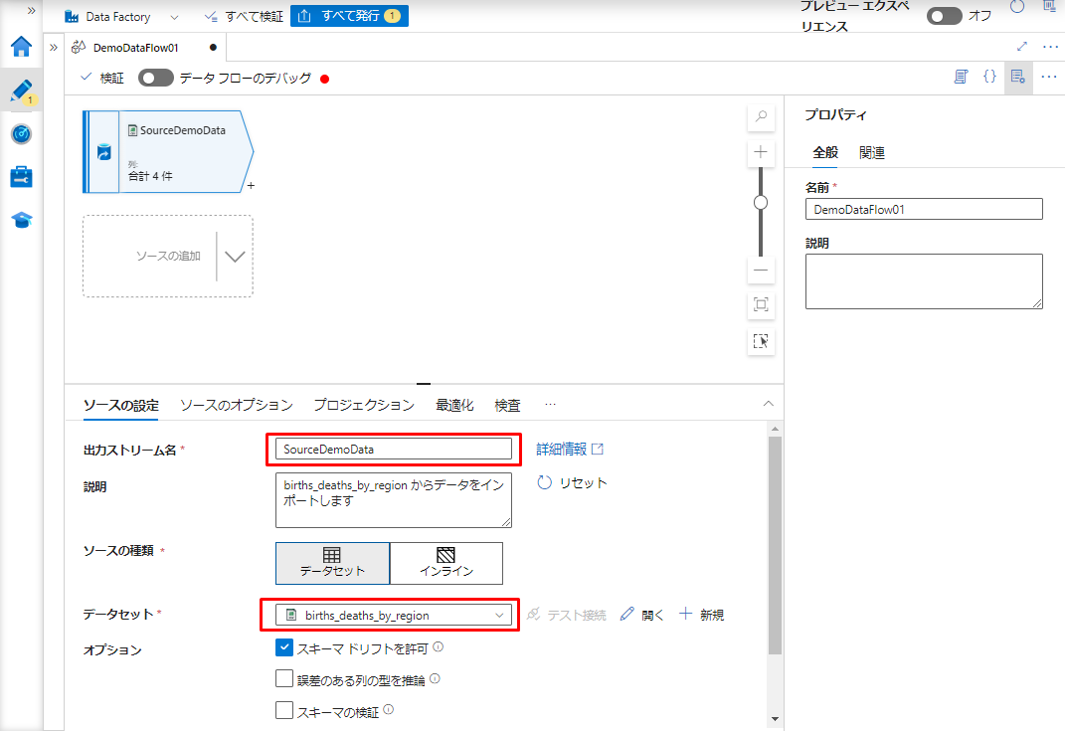The image size is (1065, 731).
Task: Check 誤差のある列の型を推論 checkbox
Action: [284, 679]
